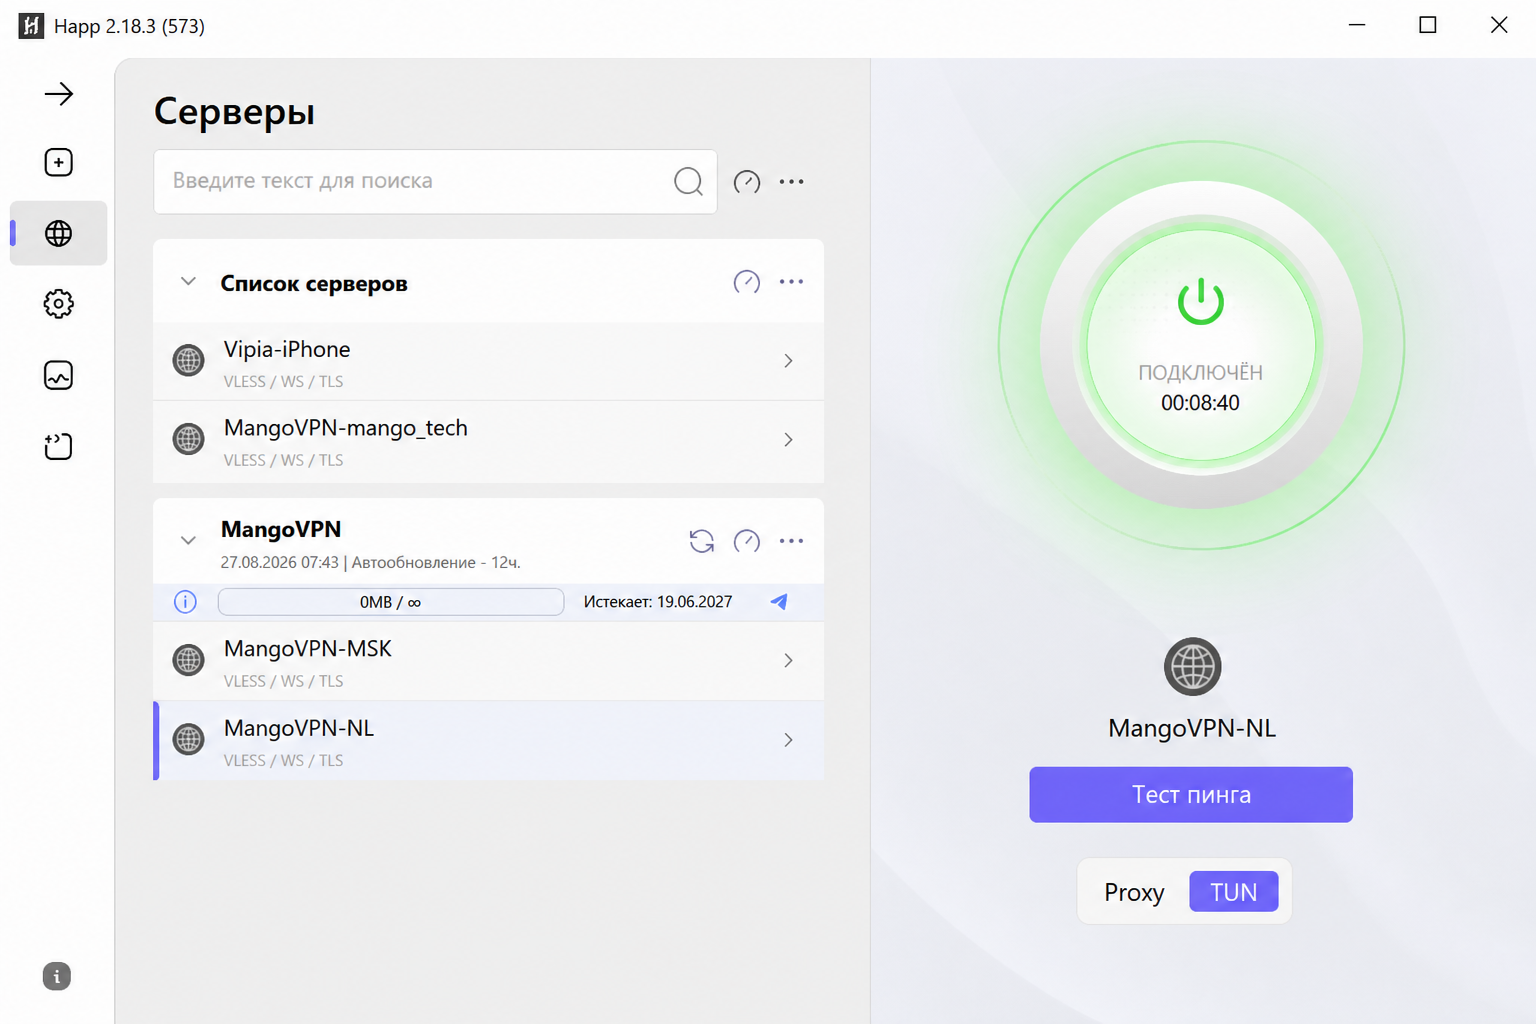This screenshot has height=1024, width=1536.
Task: Click the MangoVPN update time and auto-update text
Action: (371, 563)
